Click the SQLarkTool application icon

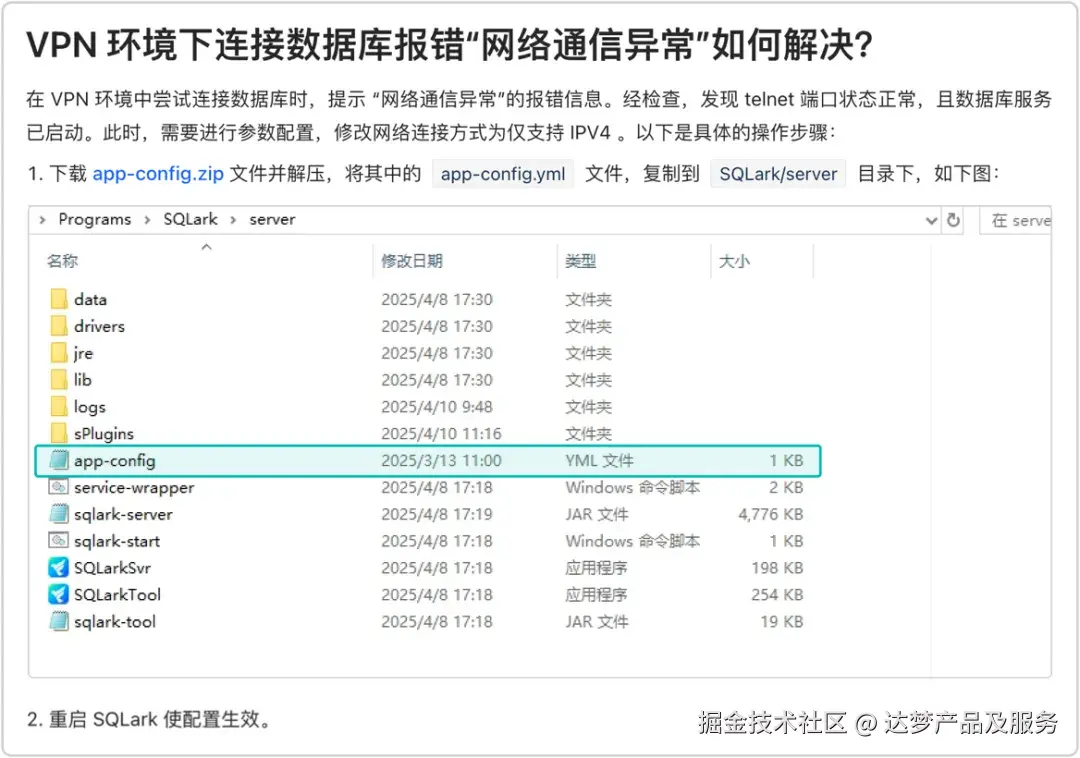(x=59, y=594)
